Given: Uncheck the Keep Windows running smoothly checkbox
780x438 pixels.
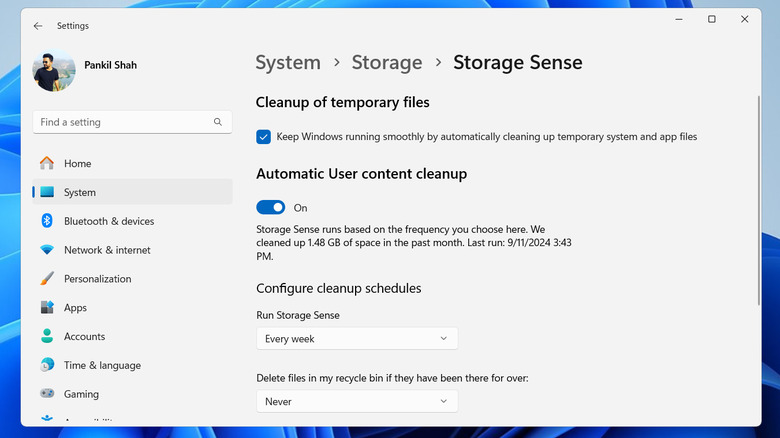Looking at the screenshot, I should pyautogui.click(x=263, y=137).
